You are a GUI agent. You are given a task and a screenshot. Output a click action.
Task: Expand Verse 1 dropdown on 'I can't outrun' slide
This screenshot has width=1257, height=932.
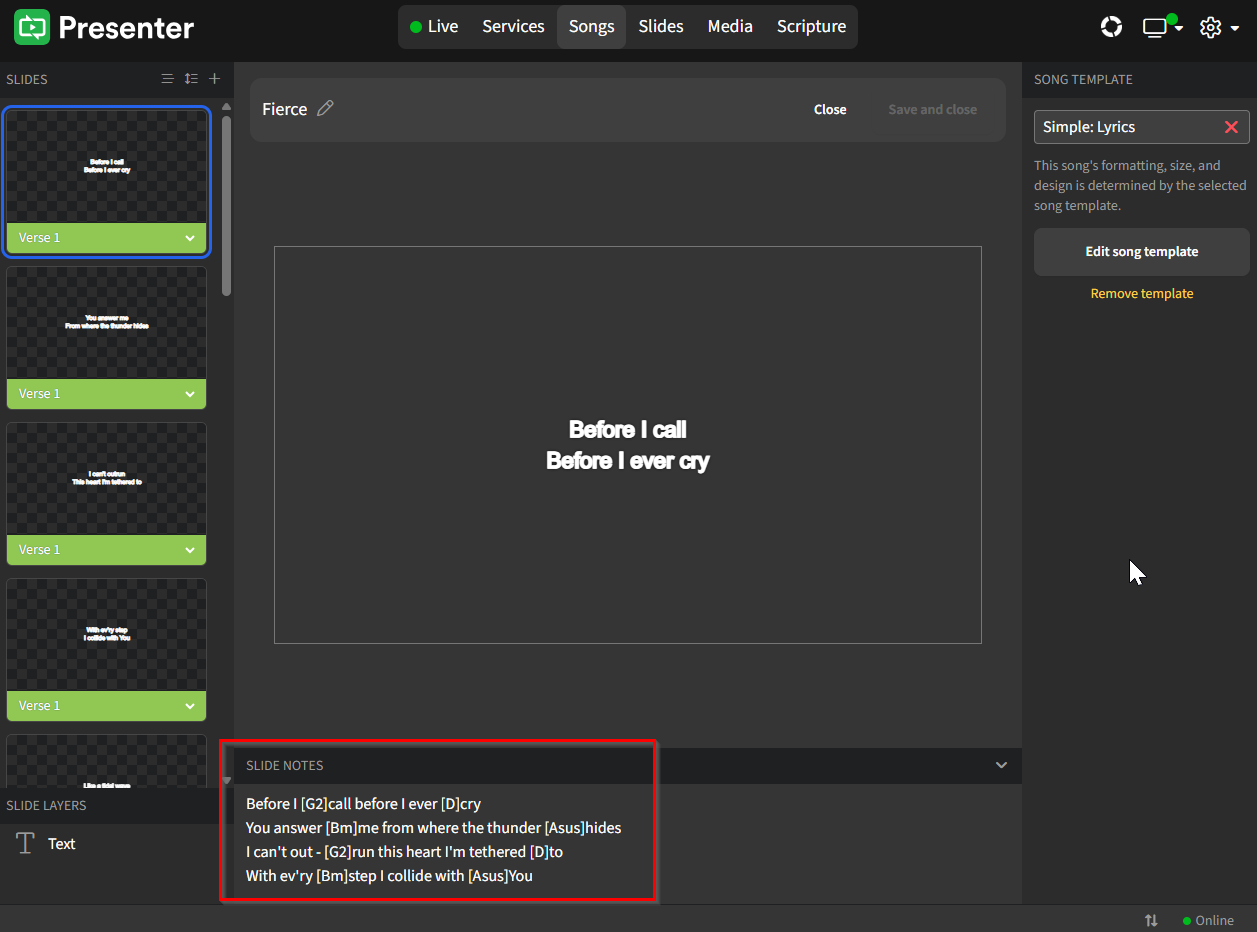click(190, 550)
